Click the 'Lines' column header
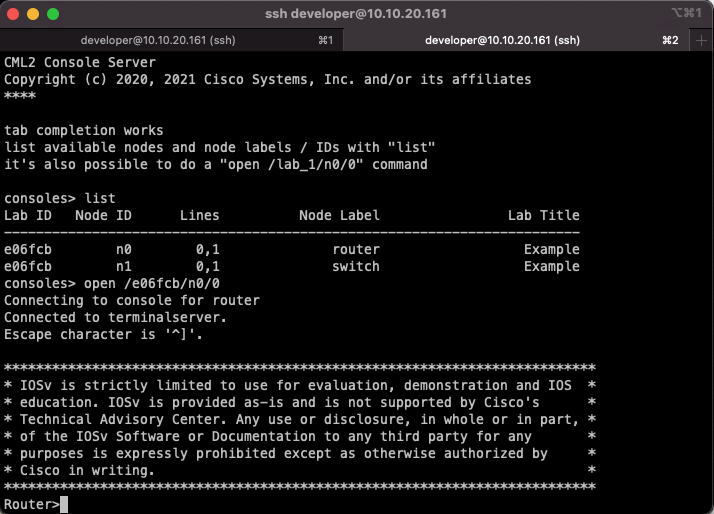Screen dimensions: 714x514 tap(199, 215)
